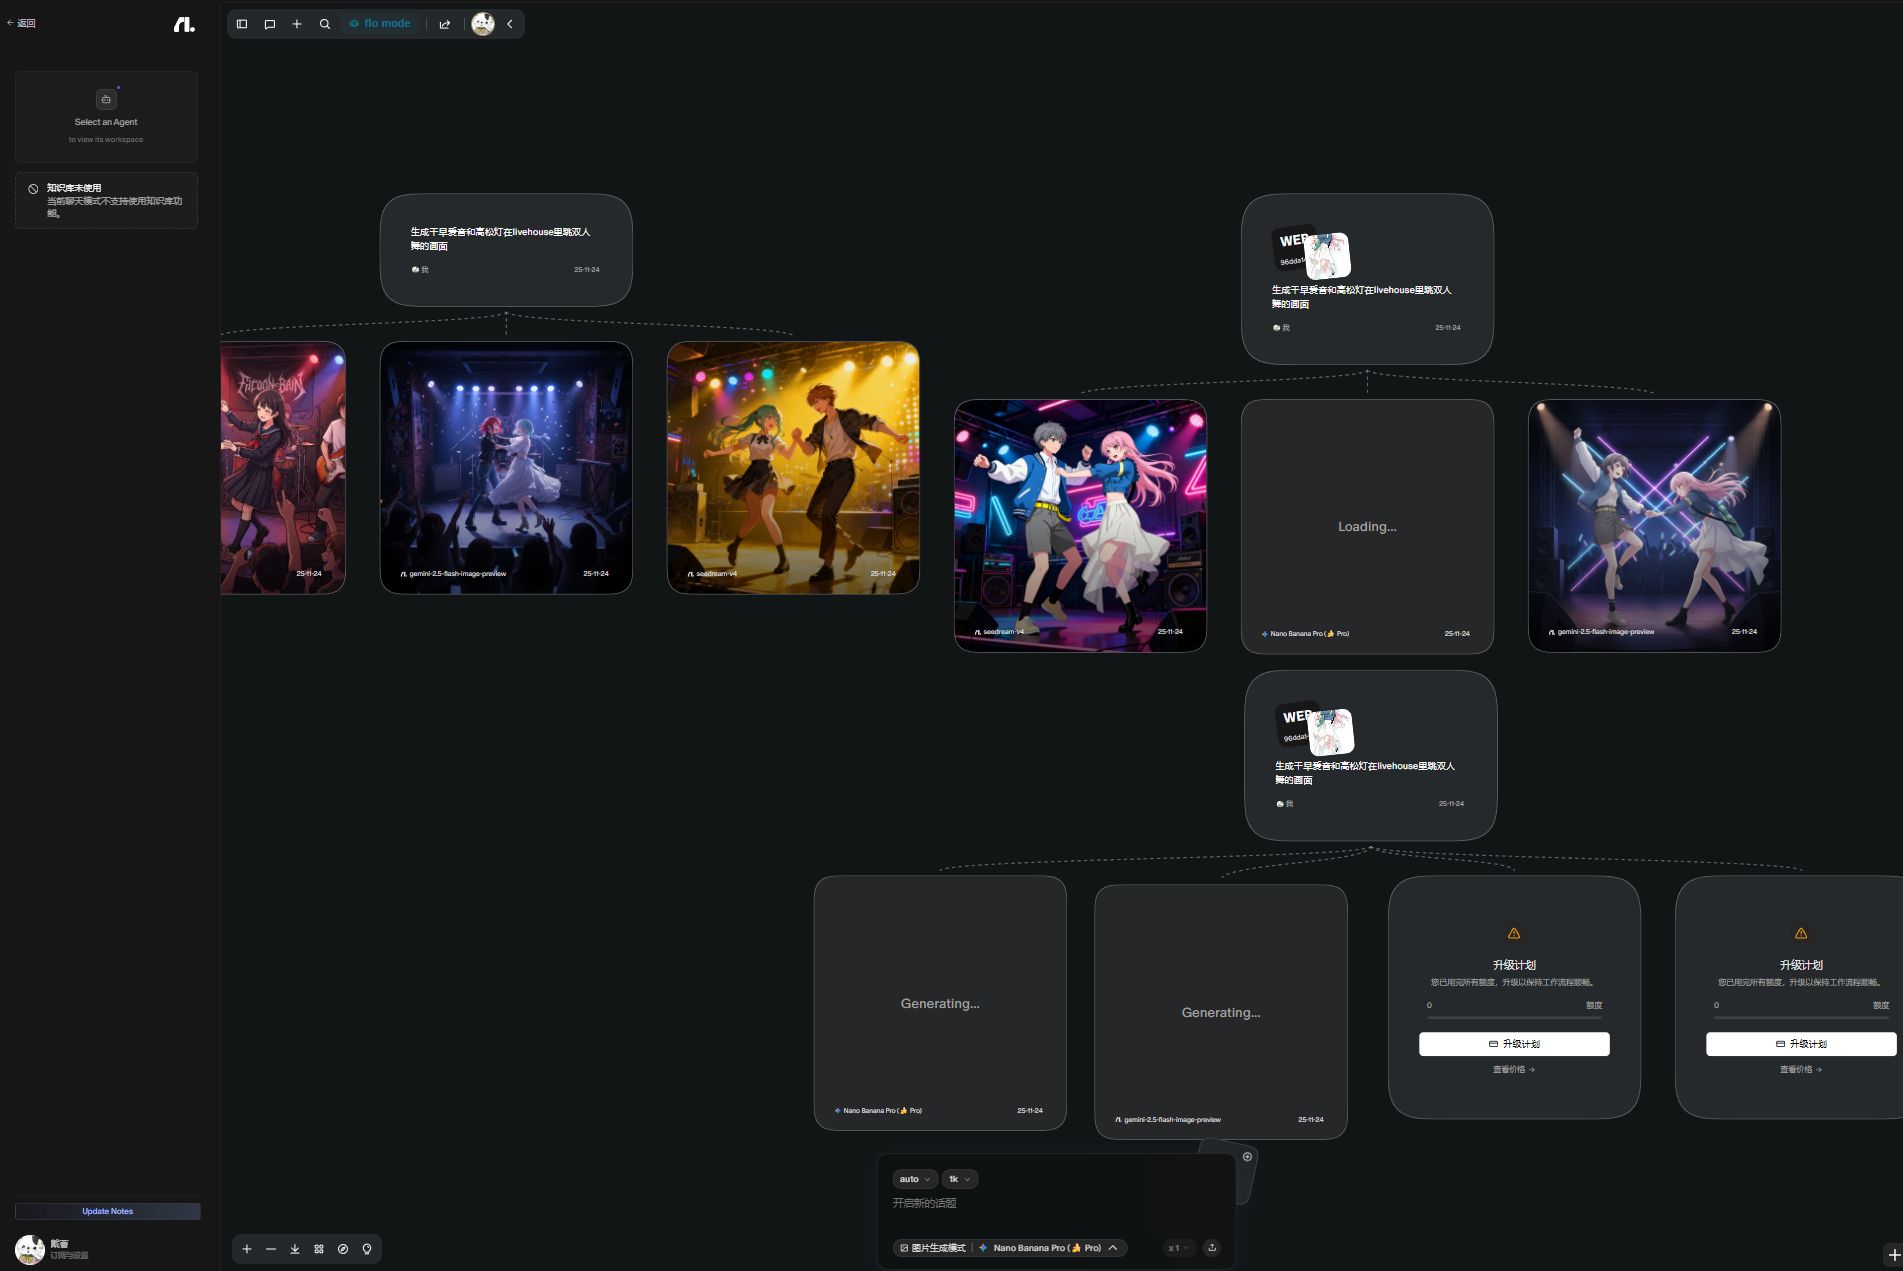Open the 1k resolution dropdown
The height and width of the screenshot is (1271, 1903).
(x=959, y=1179)
